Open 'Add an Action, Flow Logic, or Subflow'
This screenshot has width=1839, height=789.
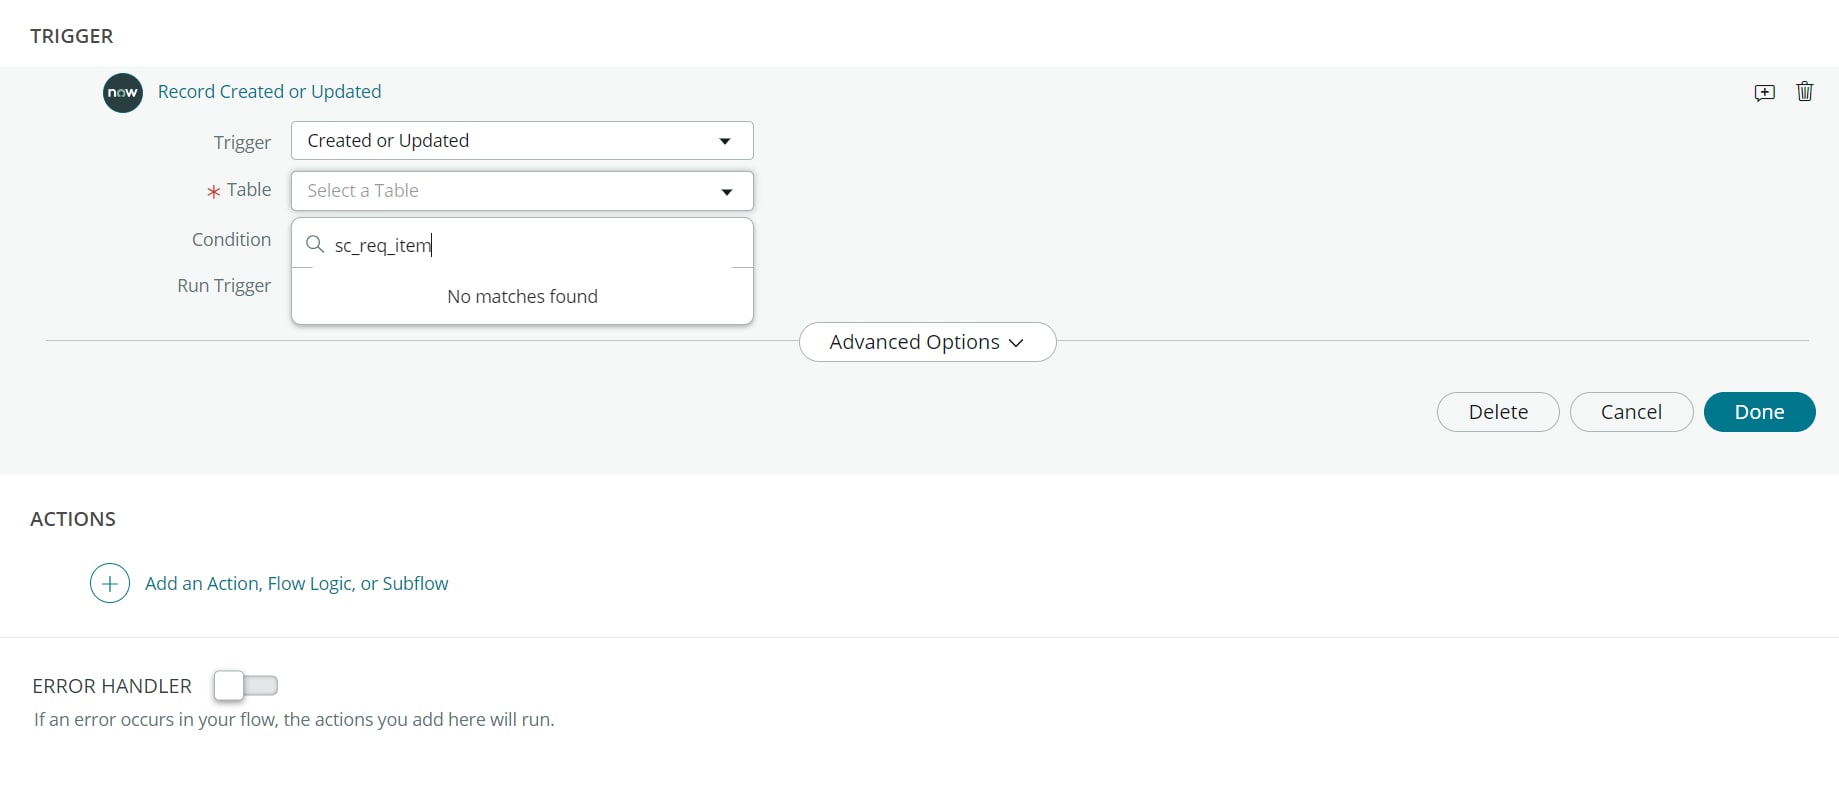(x=297, y=583)
